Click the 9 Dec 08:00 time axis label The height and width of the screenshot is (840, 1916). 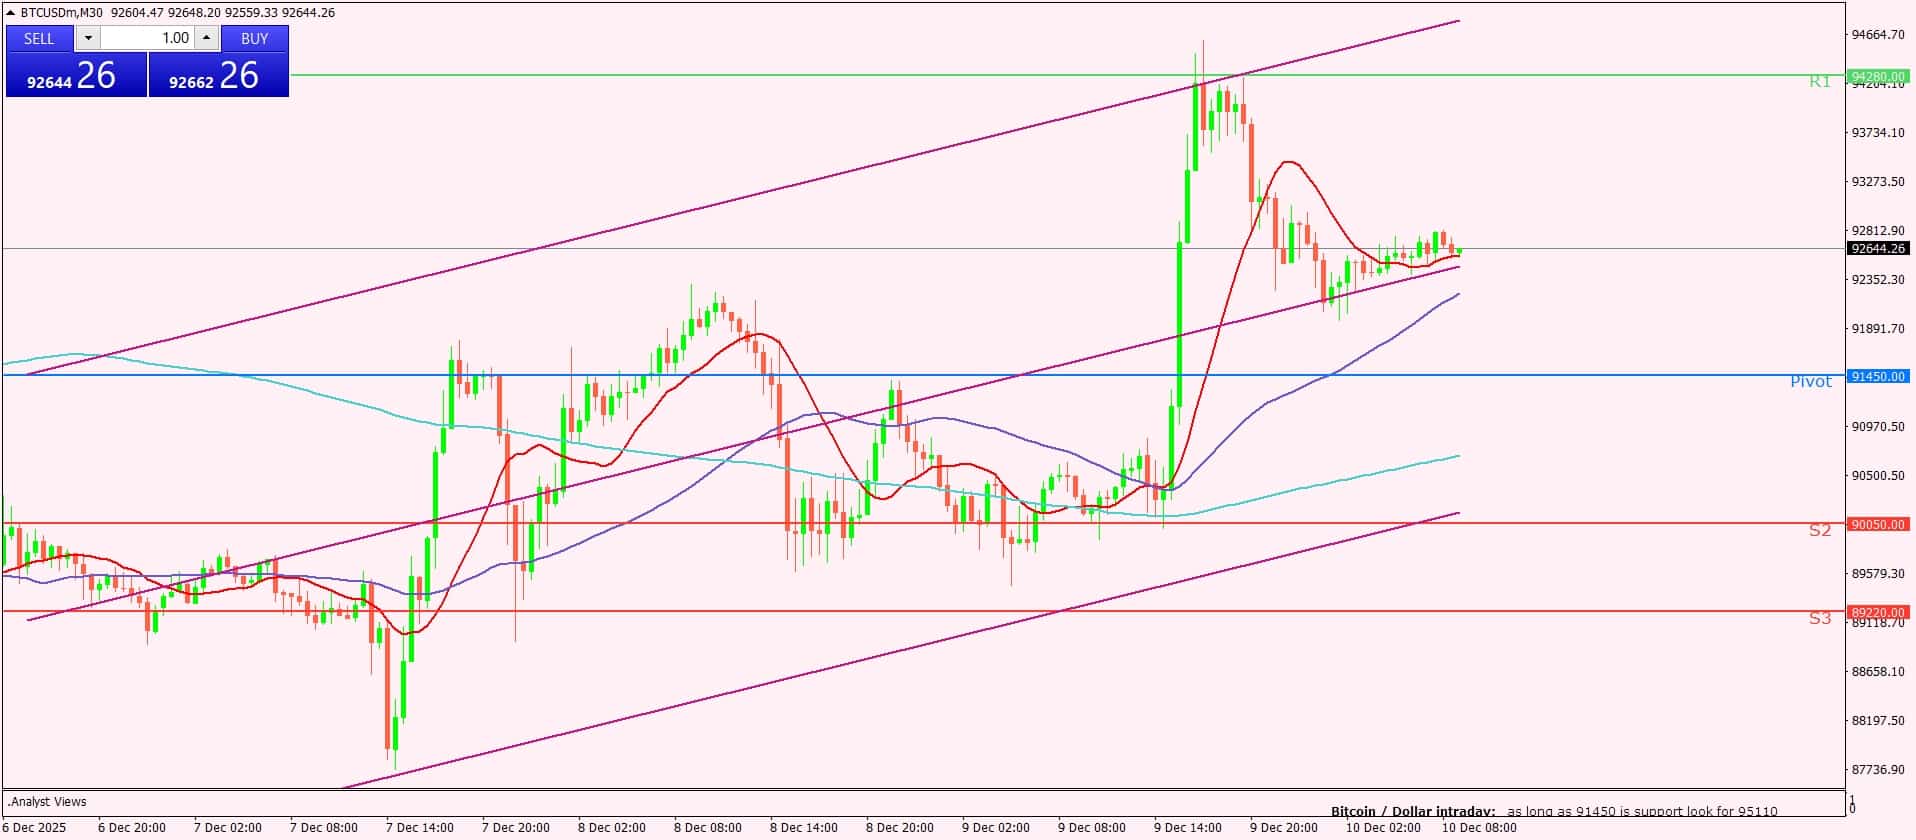click(x=1092, y=827)
